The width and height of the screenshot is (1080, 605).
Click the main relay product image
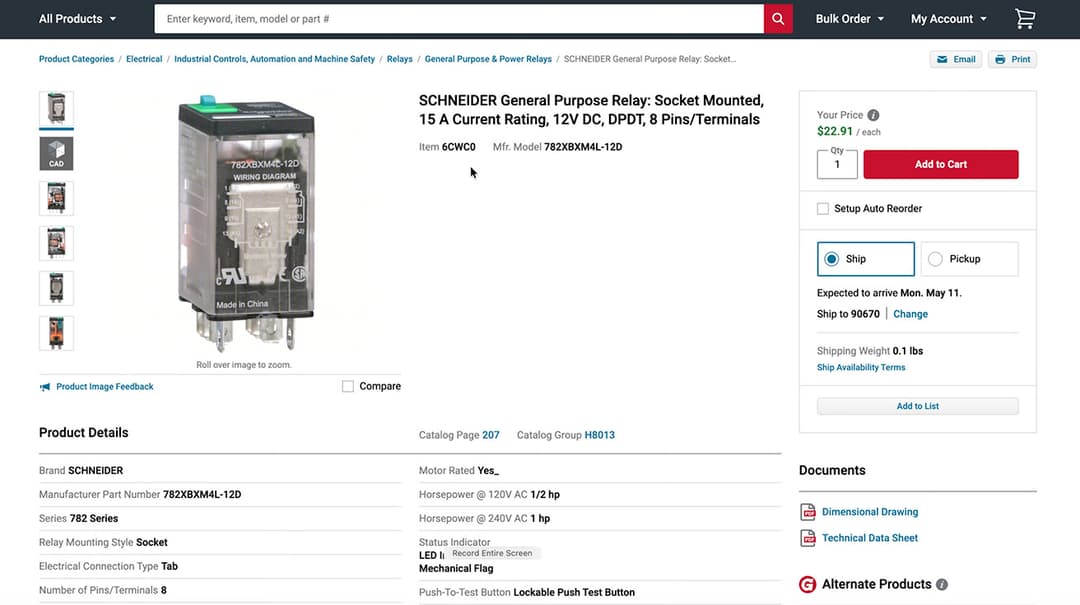pyautogui.click(x=245, y=222)
